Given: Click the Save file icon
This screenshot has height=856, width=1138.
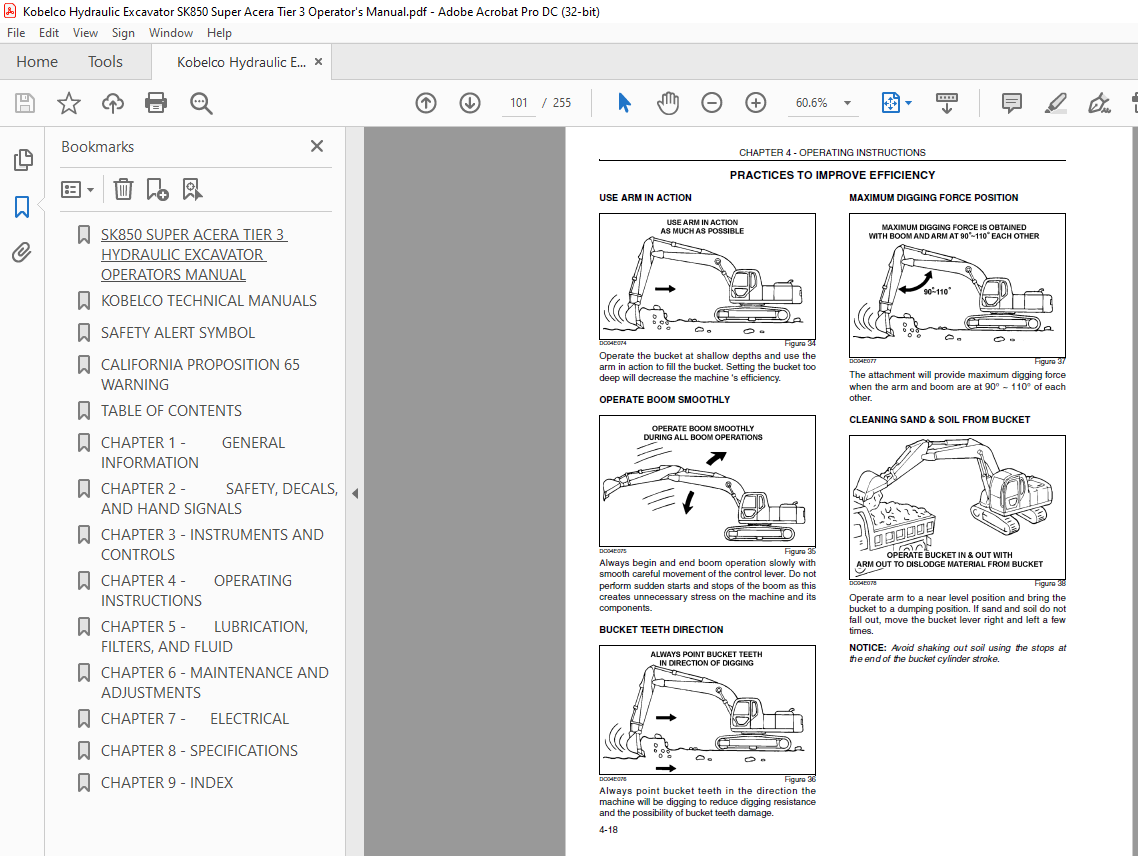Looking at the screenshot, I should point(25,103).
